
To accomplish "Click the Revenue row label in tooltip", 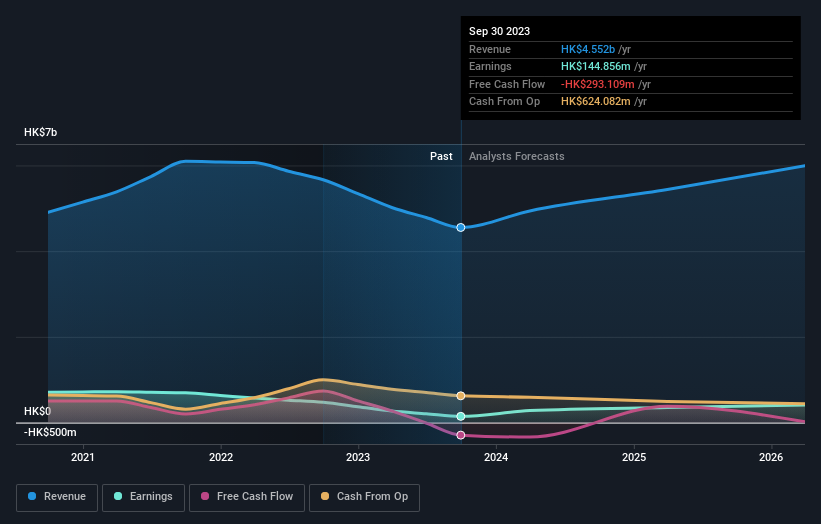I will pyautogui.click(x=490, y=49).
